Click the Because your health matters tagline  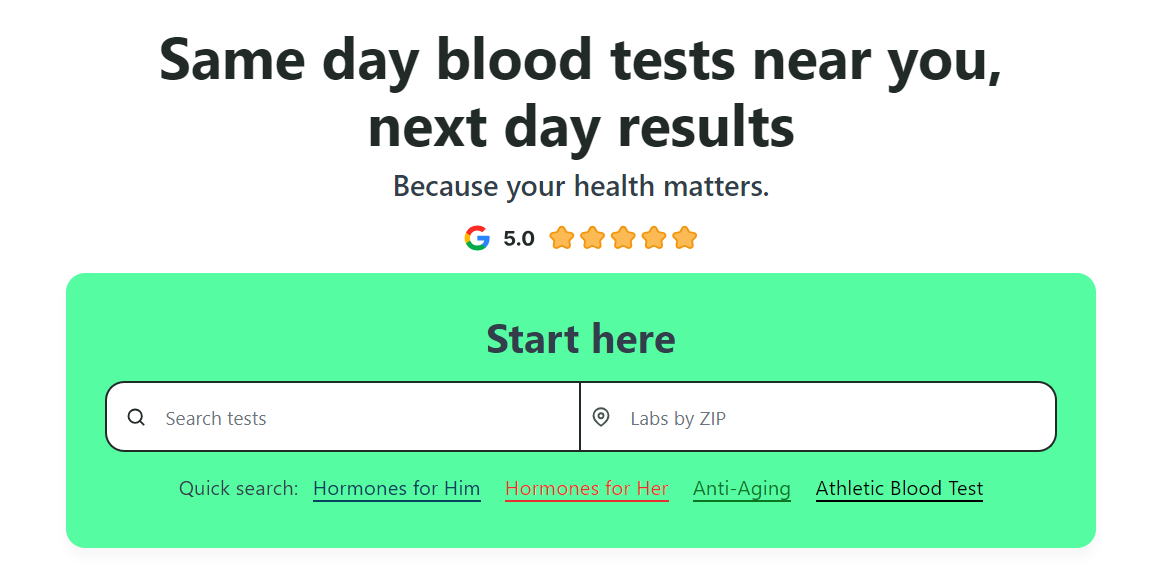click(580, 186)
